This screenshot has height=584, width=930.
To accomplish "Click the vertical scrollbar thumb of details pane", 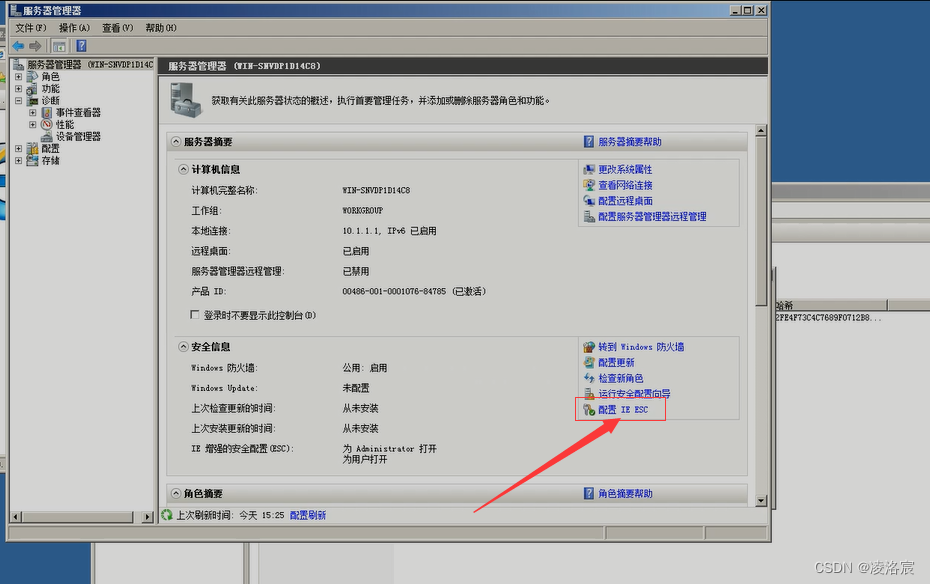I will [x=762, y=221].
